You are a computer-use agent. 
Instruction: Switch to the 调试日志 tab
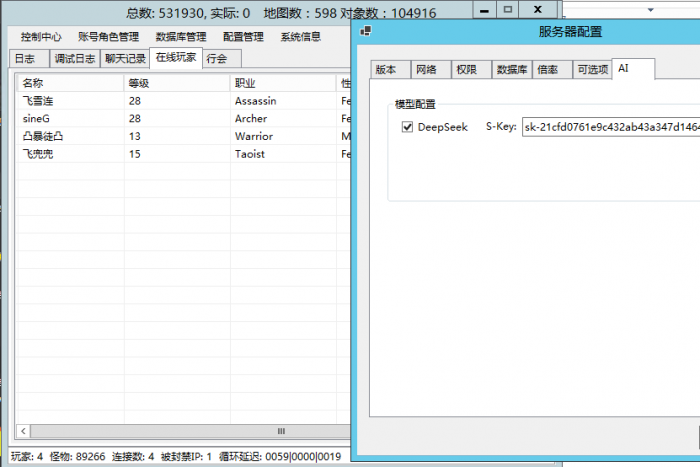pyautogui.click(x=75, y=58)
